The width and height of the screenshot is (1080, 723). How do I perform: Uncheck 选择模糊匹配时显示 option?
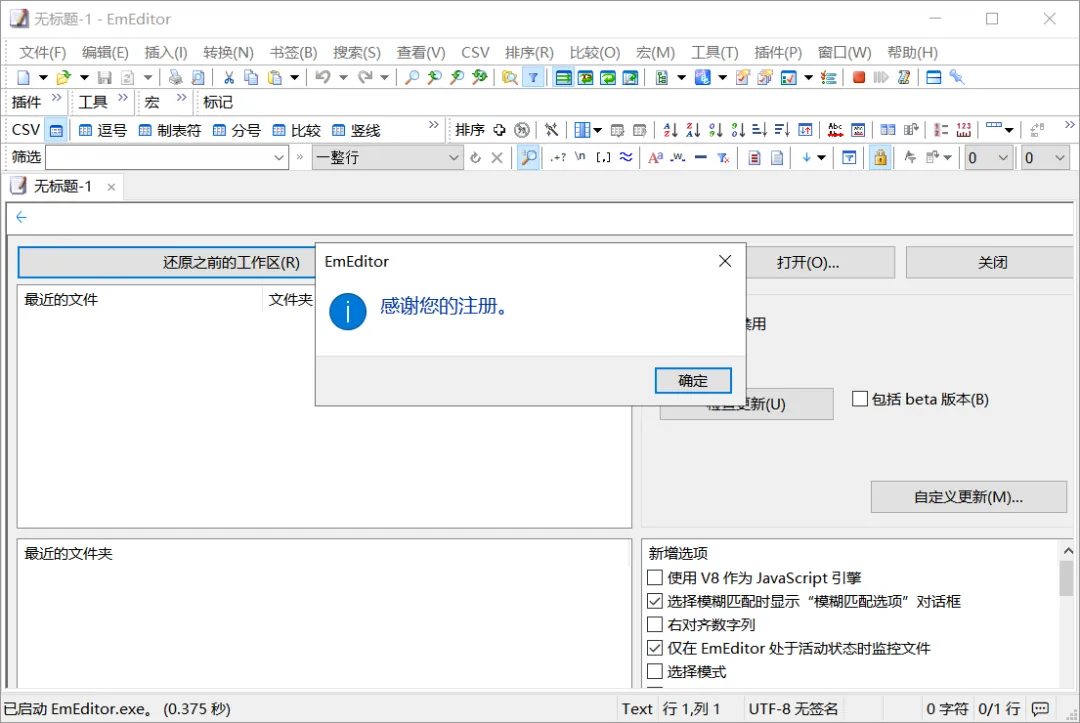[655, 601]
